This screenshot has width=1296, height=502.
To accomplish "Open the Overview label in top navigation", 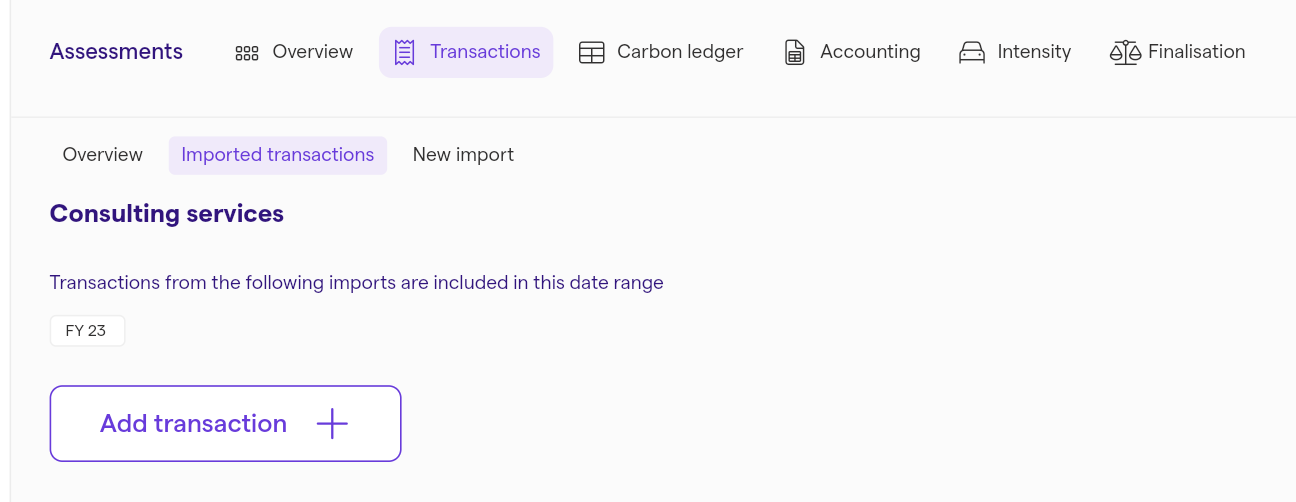I will [x=312, y=51].
